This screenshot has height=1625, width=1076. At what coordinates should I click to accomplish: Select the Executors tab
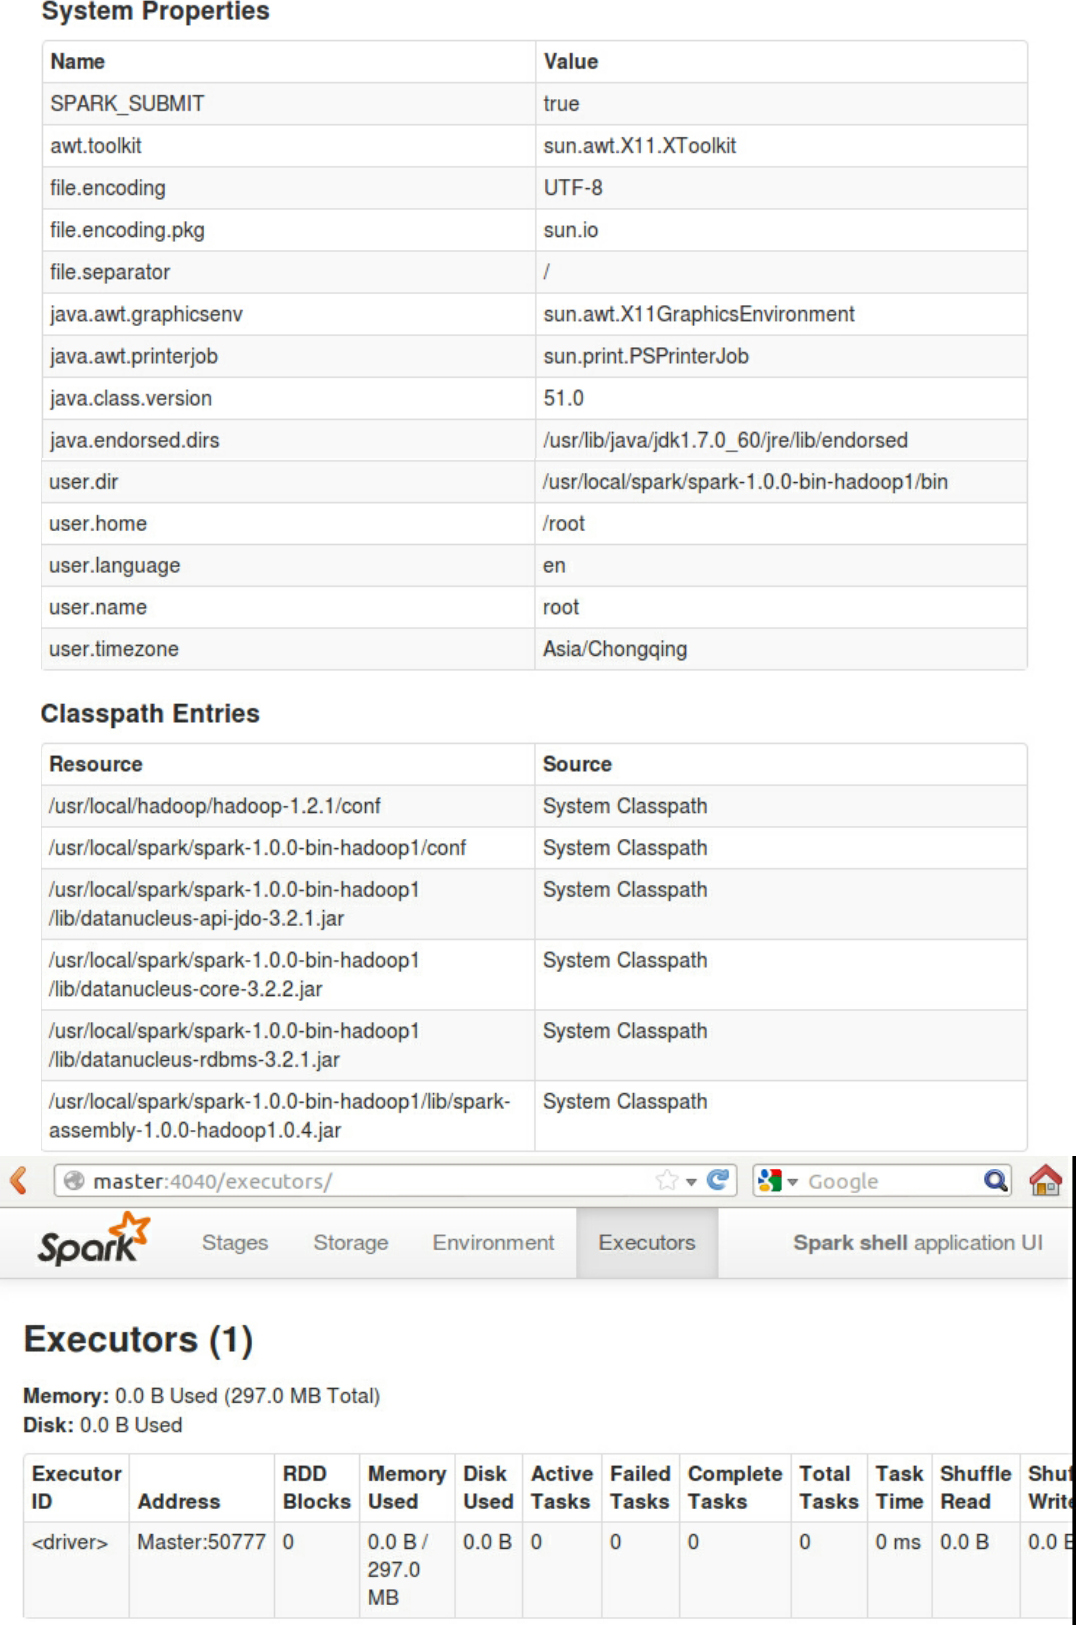click(x=646, y=1242)
